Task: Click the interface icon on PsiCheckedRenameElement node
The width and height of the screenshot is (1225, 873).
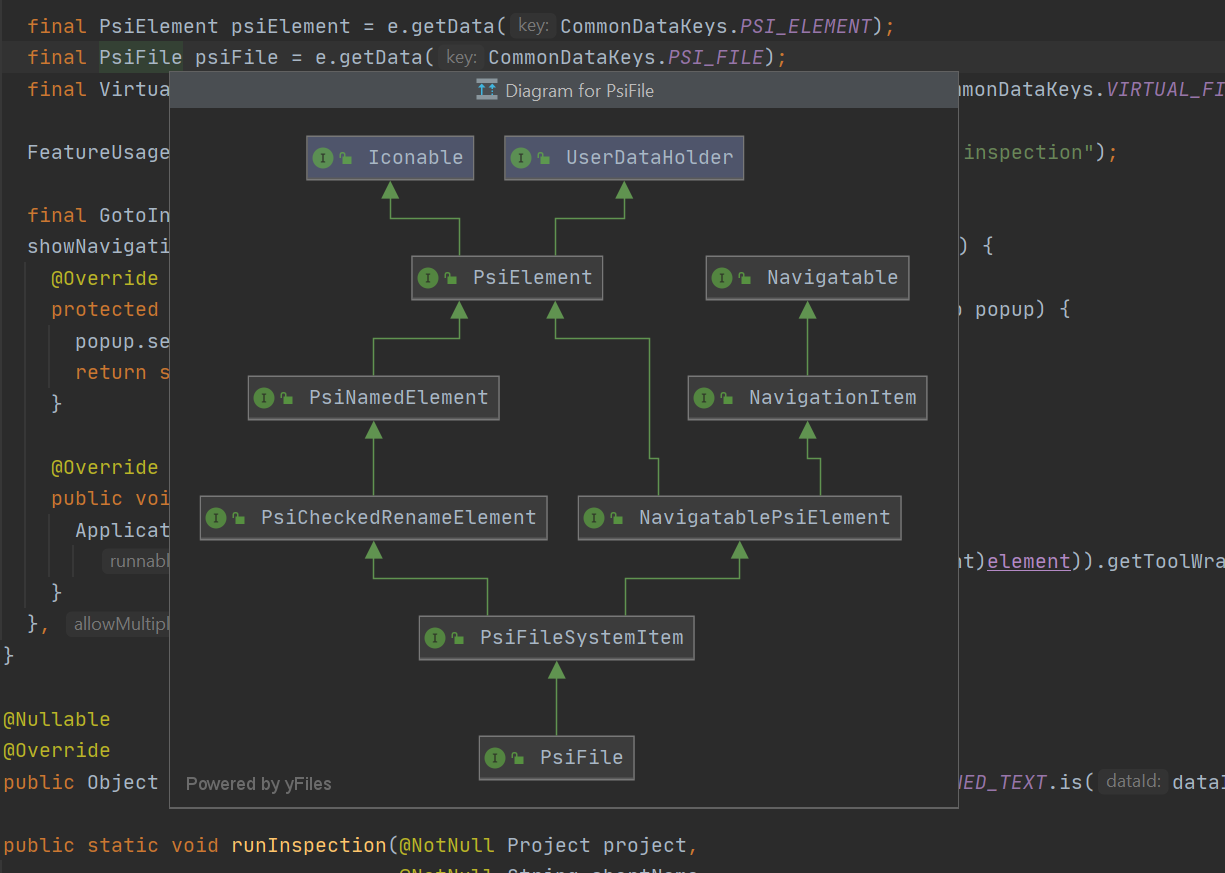Action: tap(216, 518)
